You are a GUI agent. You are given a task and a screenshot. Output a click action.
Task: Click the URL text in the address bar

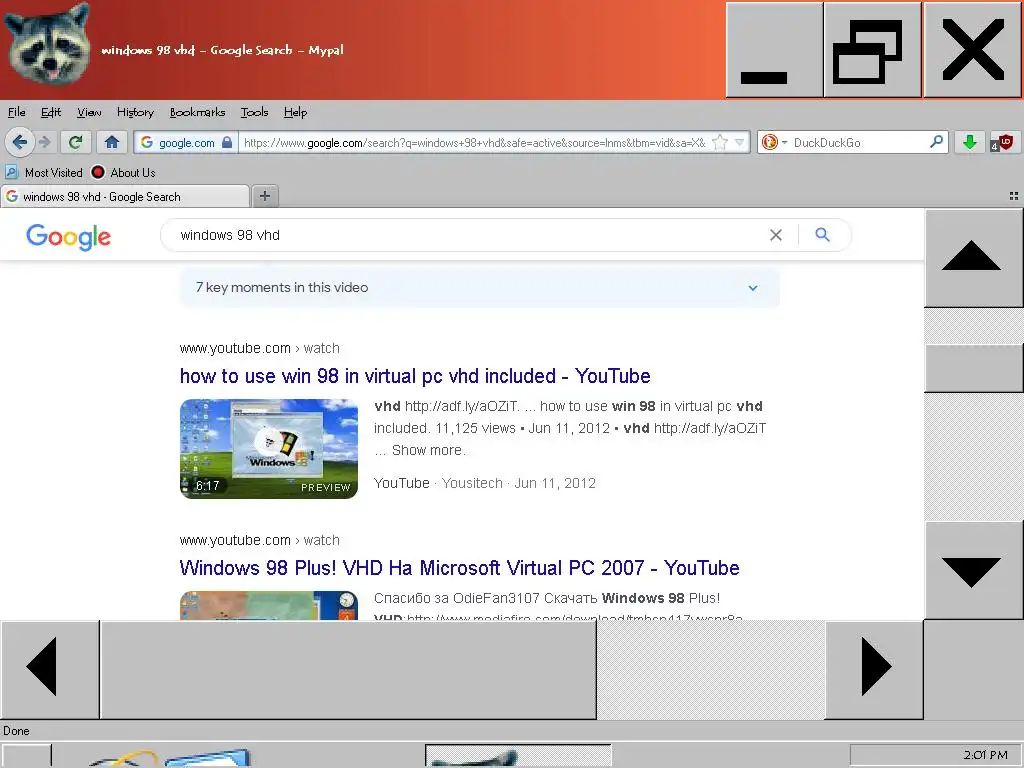click(474, 142)
